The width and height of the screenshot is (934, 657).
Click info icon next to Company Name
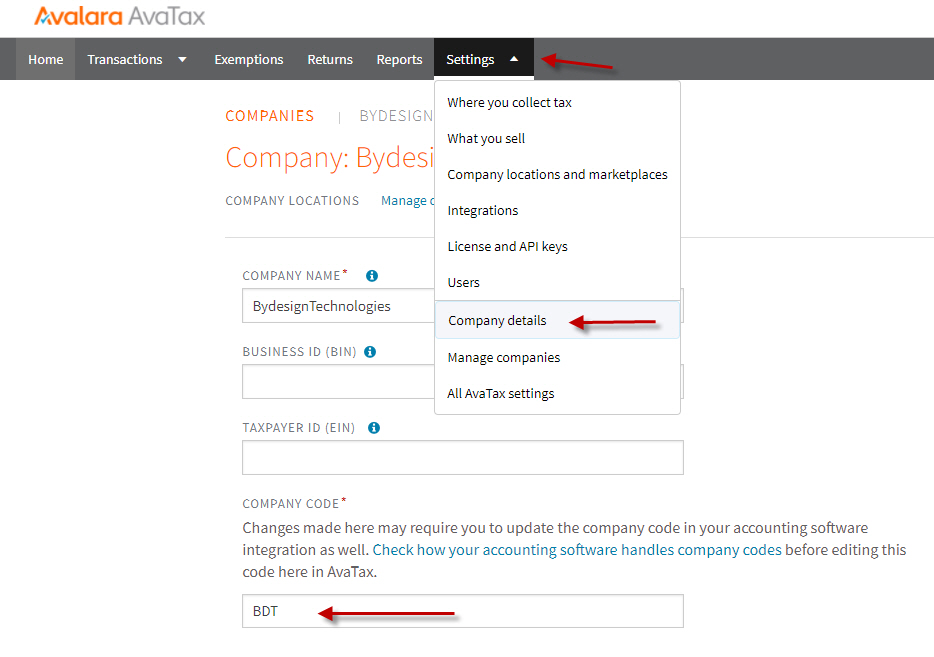click(x=372, y=276)
